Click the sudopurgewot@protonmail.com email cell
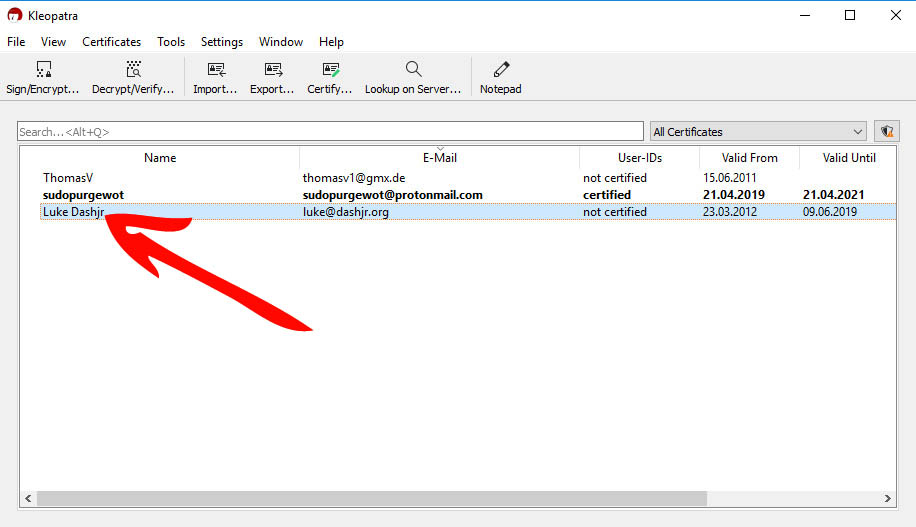Screen dimensions: 916x527 click(393, 195)
